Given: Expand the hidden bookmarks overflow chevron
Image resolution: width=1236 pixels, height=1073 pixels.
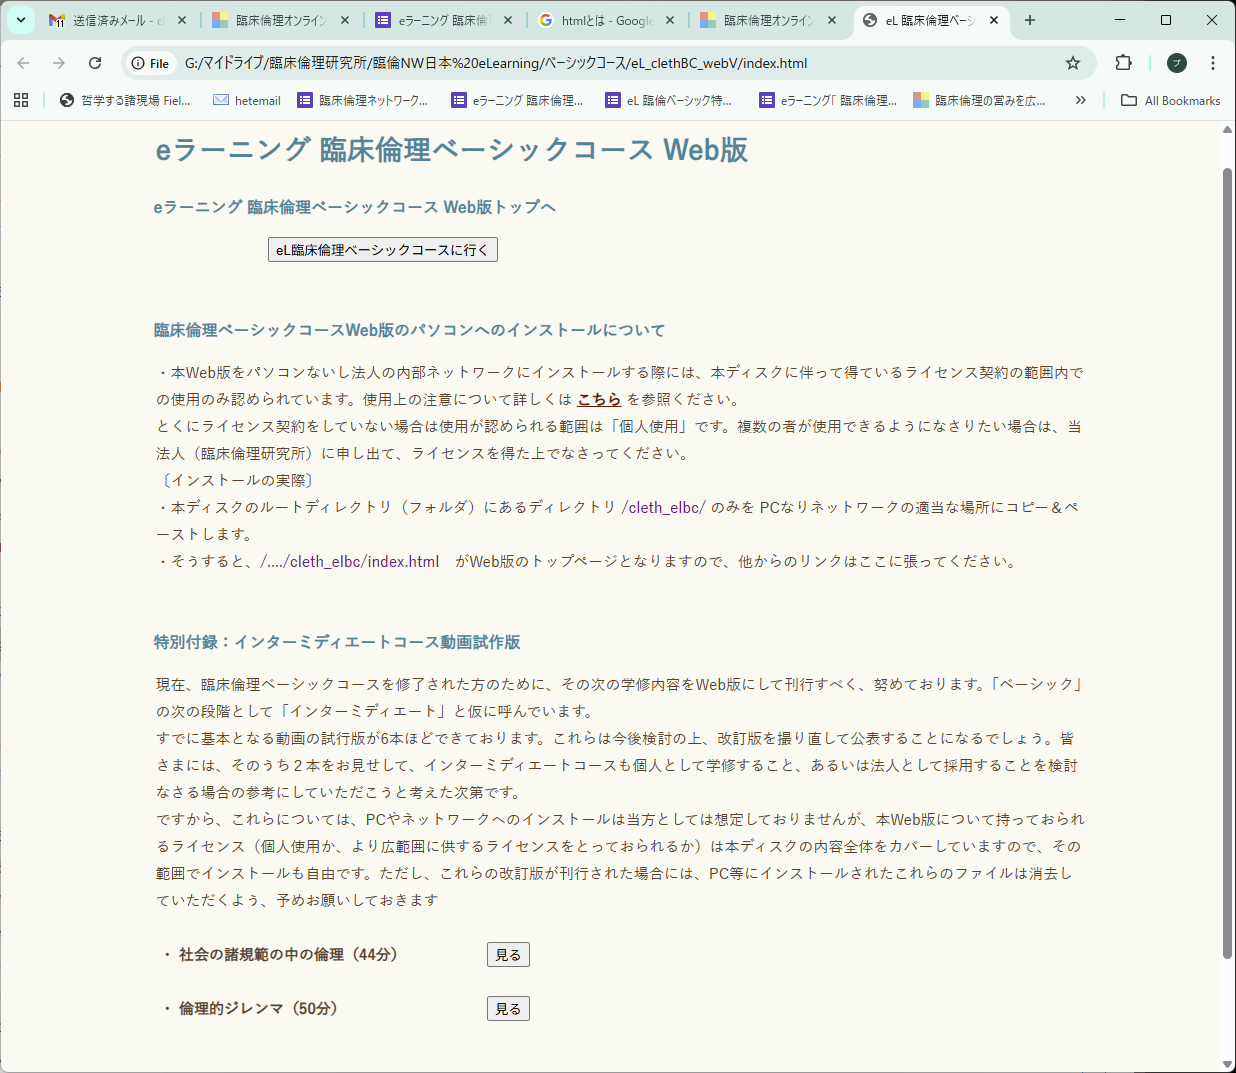Looking at the screenshot, I should (1079, 100).
